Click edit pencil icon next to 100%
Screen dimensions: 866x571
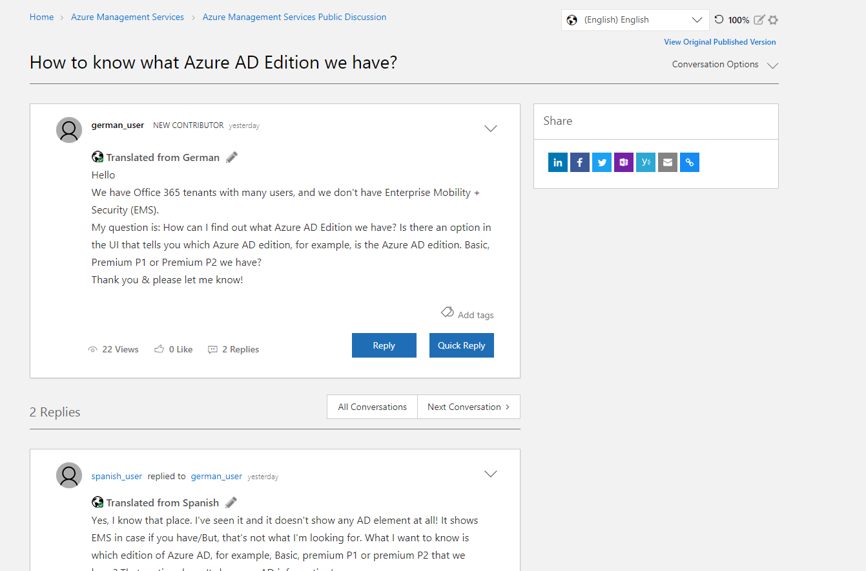pyautogui.click(x=759, y=20)
